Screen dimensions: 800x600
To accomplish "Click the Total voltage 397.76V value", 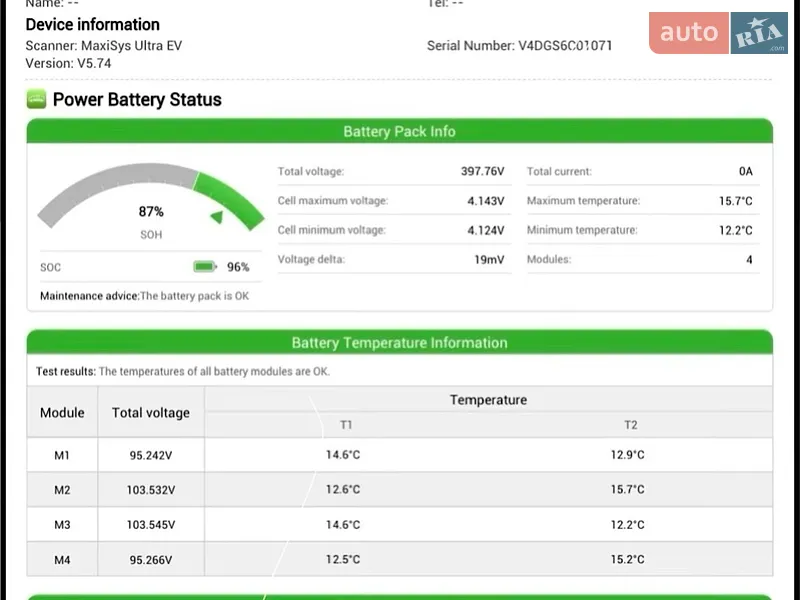I will [x=483, y=171].
